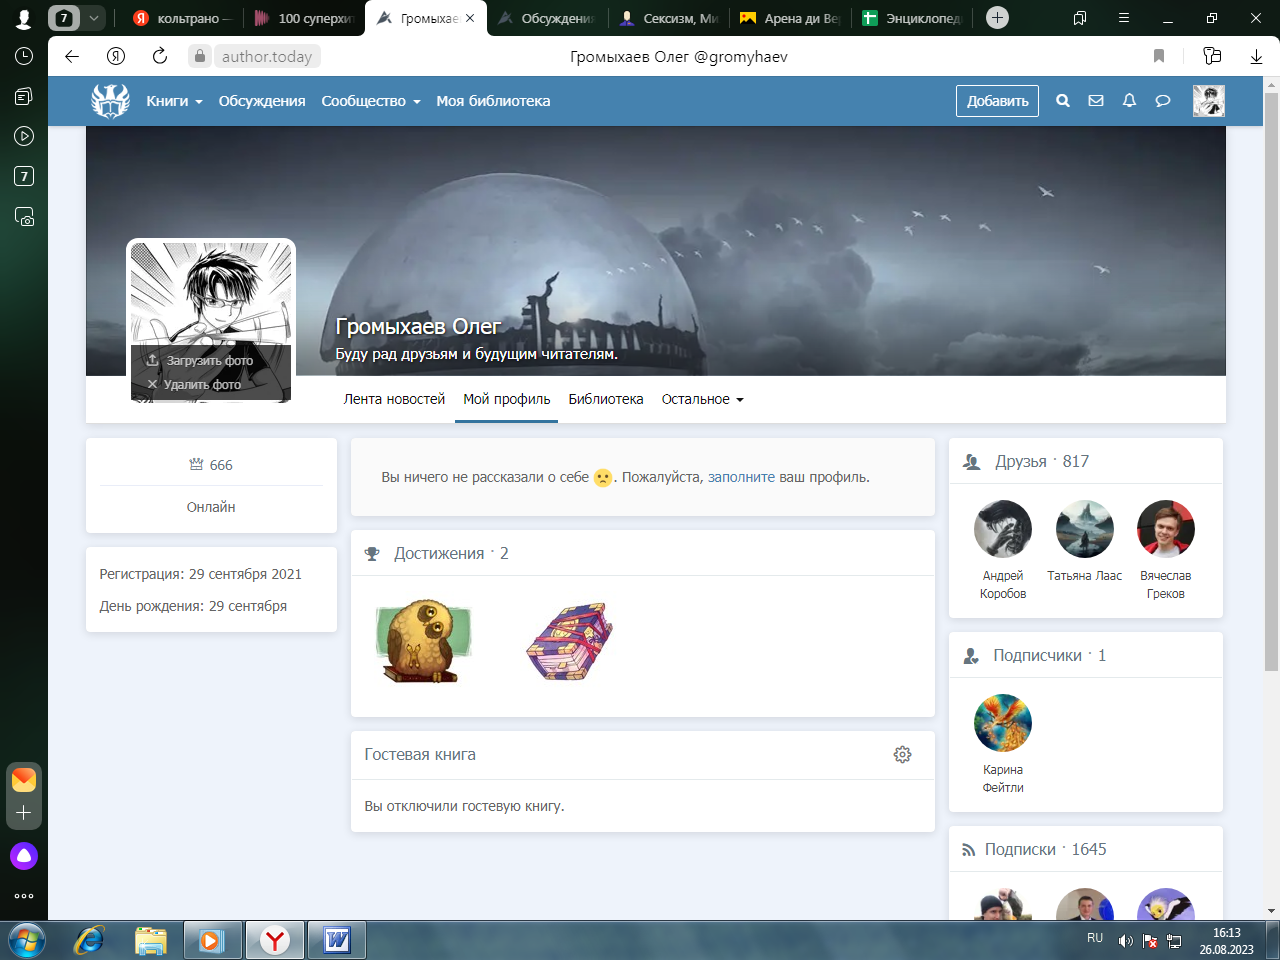Open comments speech bubble icon
This screenshot has width=1280, height=960.
[x=1162, y=101]
